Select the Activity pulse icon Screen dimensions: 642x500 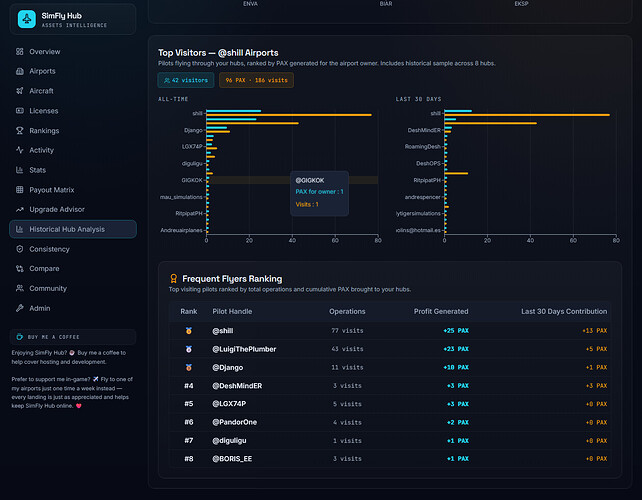[20, 150]
